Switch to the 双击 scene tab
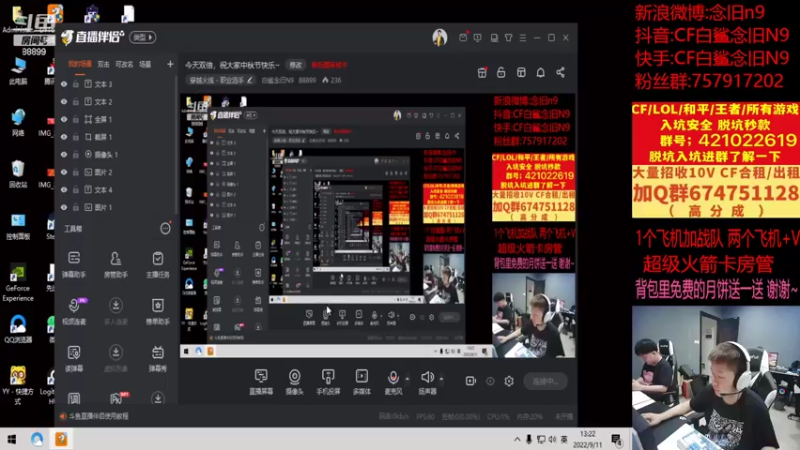Screen dimensions: 800x450 [104, 64]
